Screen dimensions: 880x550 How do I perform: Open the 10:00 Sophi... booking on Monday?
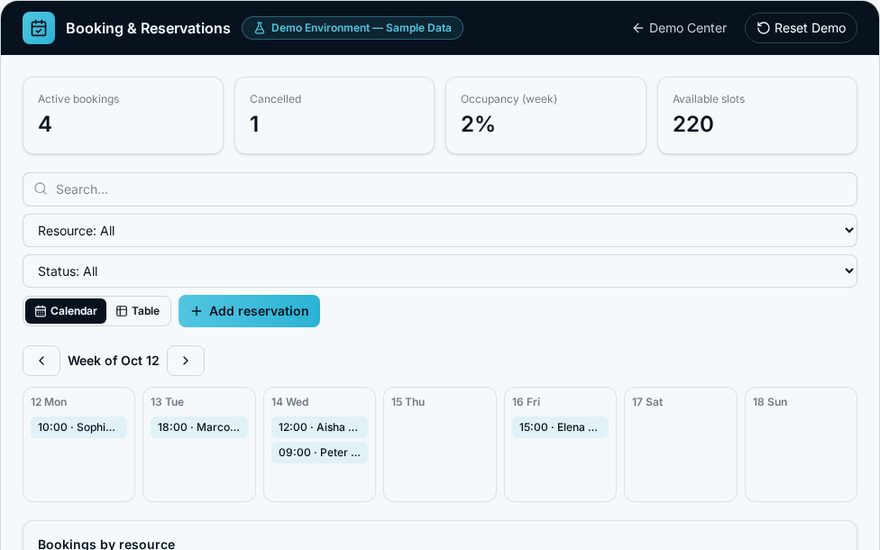[79, 427]
